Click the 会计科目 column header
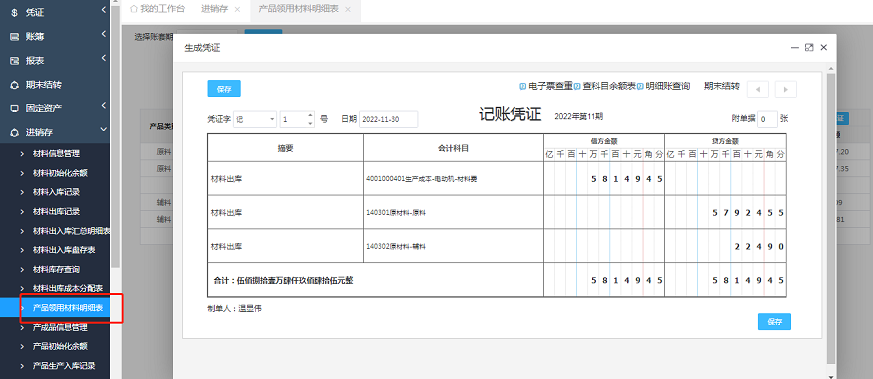The height and width of the screenshot is (379, 873). [x=453, y=148]
